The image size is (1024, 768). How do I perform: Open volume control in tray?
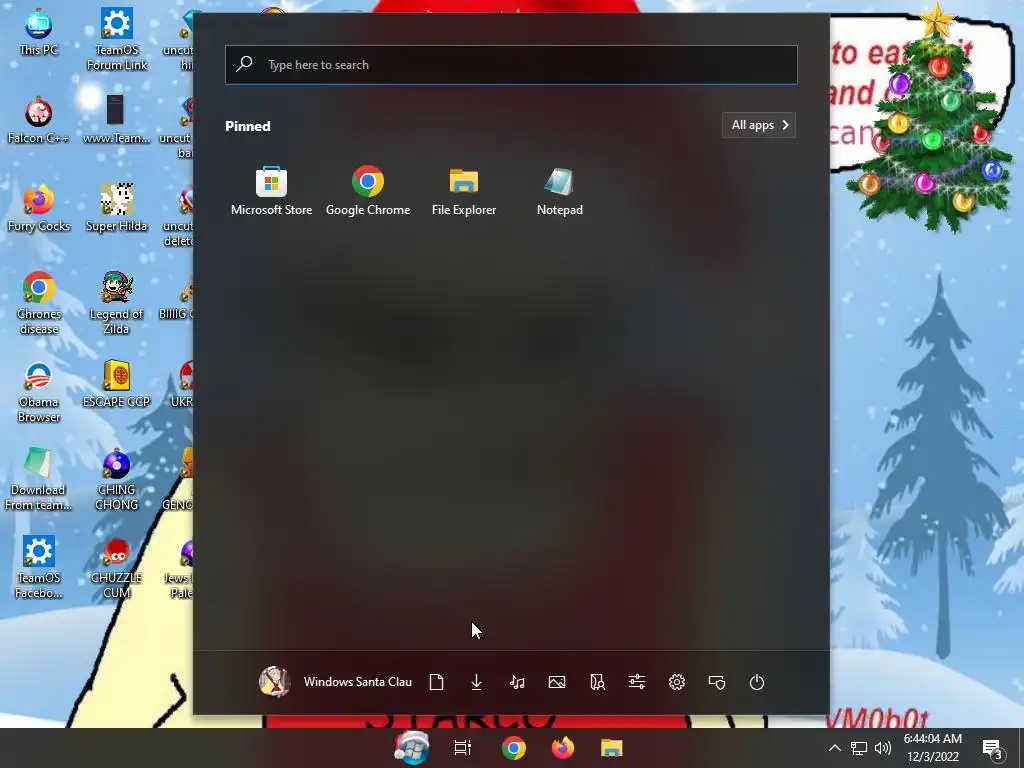(x=883, y=748)
